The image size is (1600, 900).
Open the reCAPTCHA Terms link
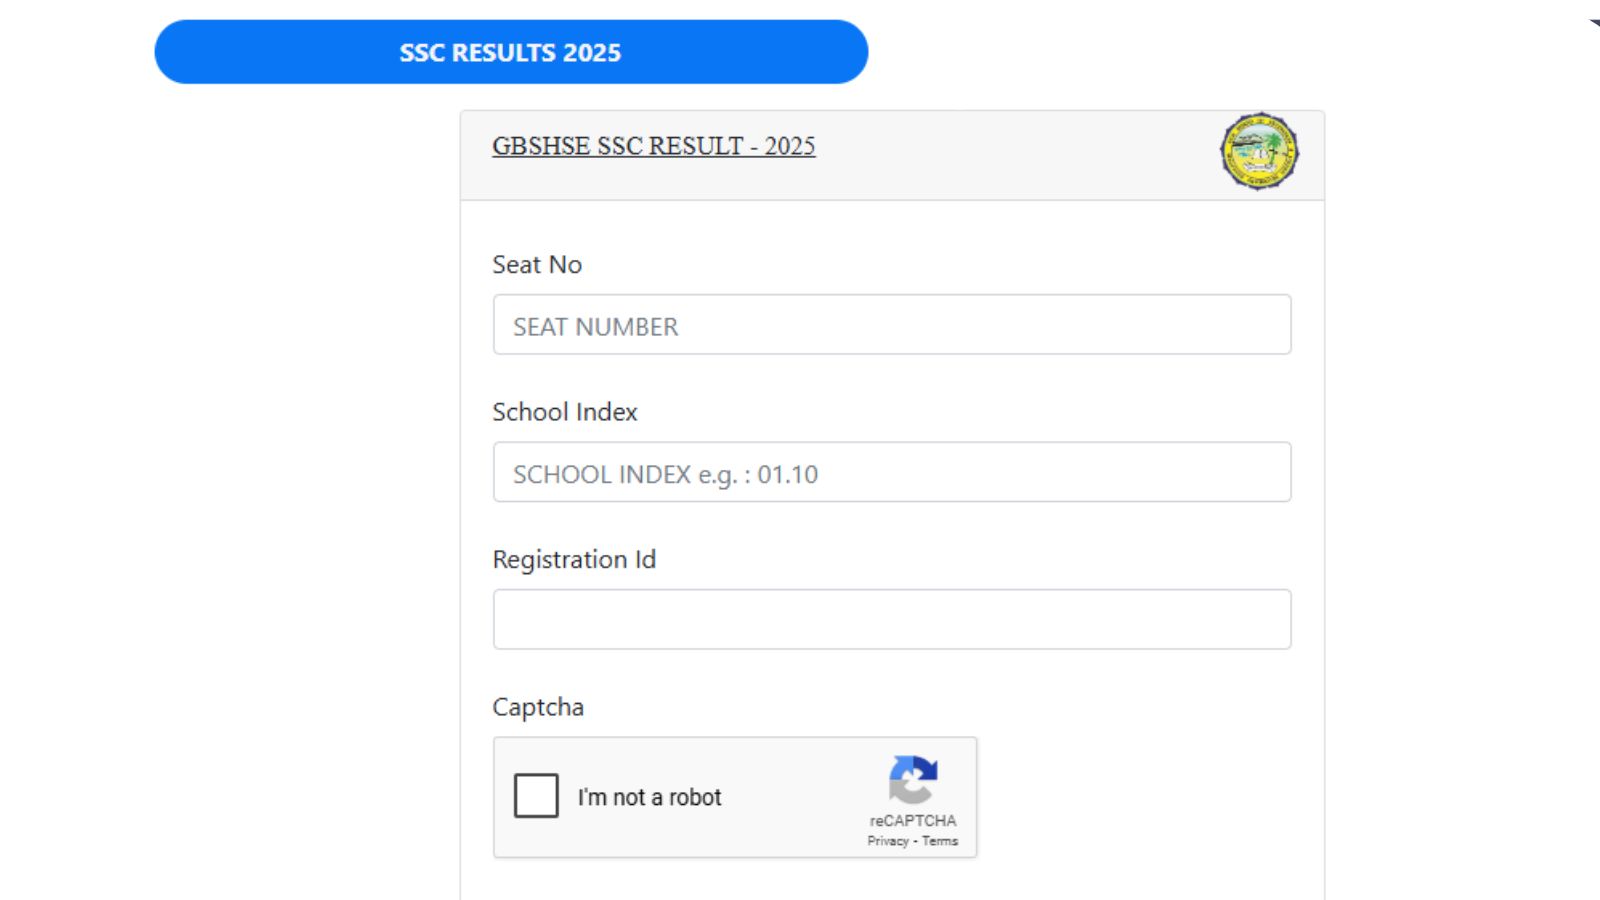point(940,841)
